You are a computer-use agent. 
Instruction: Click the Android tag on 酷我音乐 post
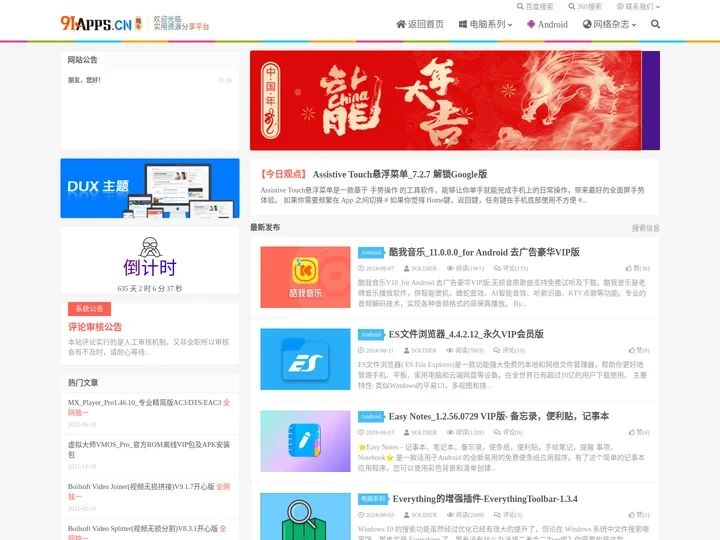tap(371, 253)
